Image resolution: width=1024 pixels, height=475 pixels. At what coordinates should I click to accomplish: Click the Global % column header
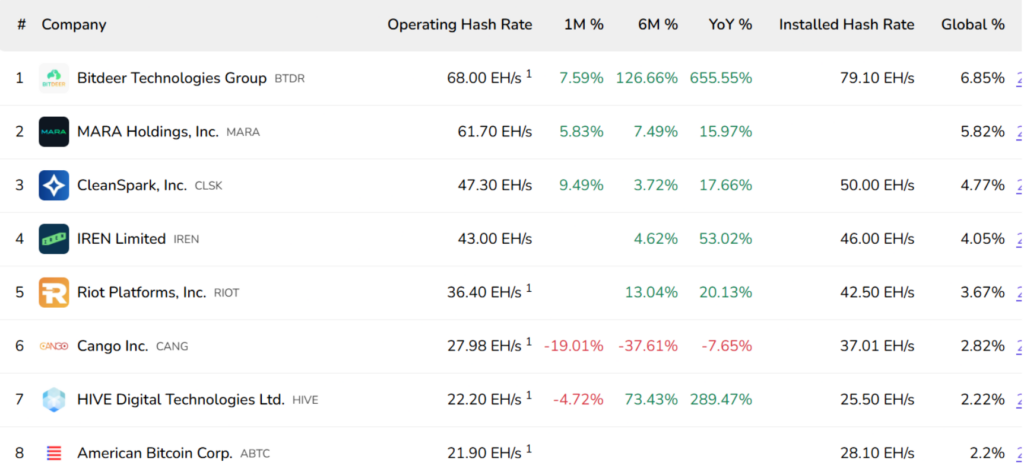click(972, 24)
